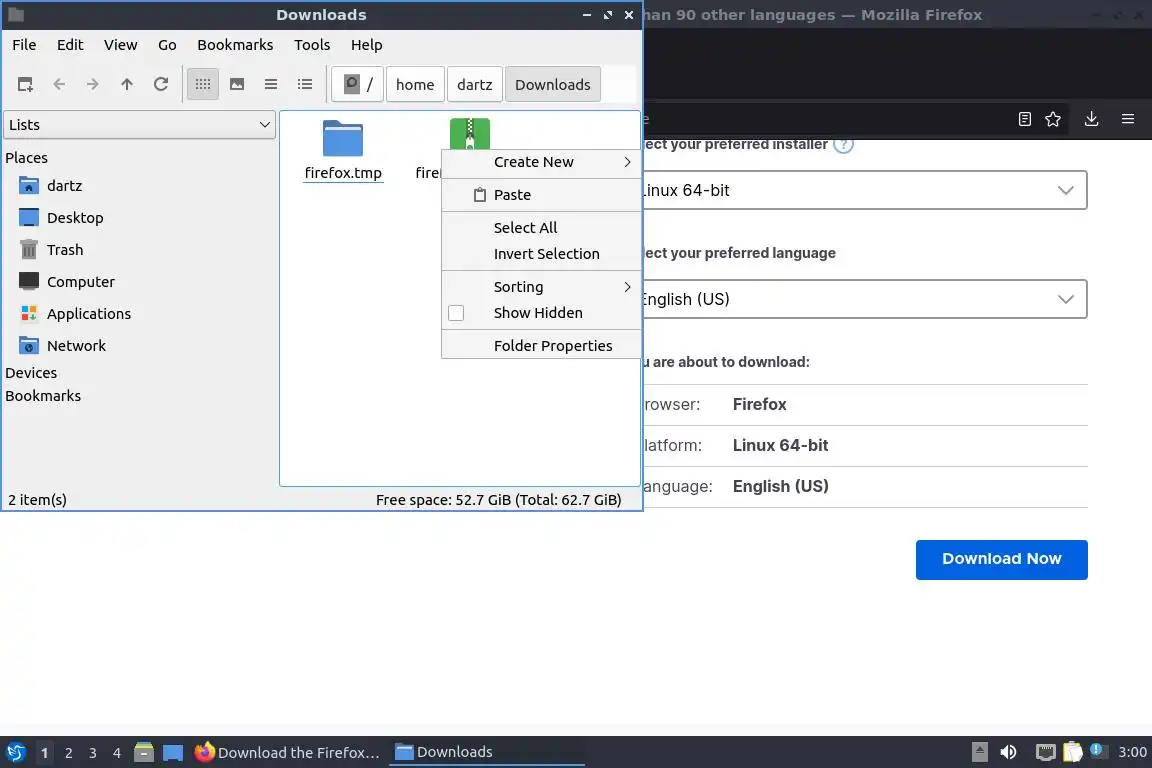Reload the Downloads folder view

[x=161, y=85]
